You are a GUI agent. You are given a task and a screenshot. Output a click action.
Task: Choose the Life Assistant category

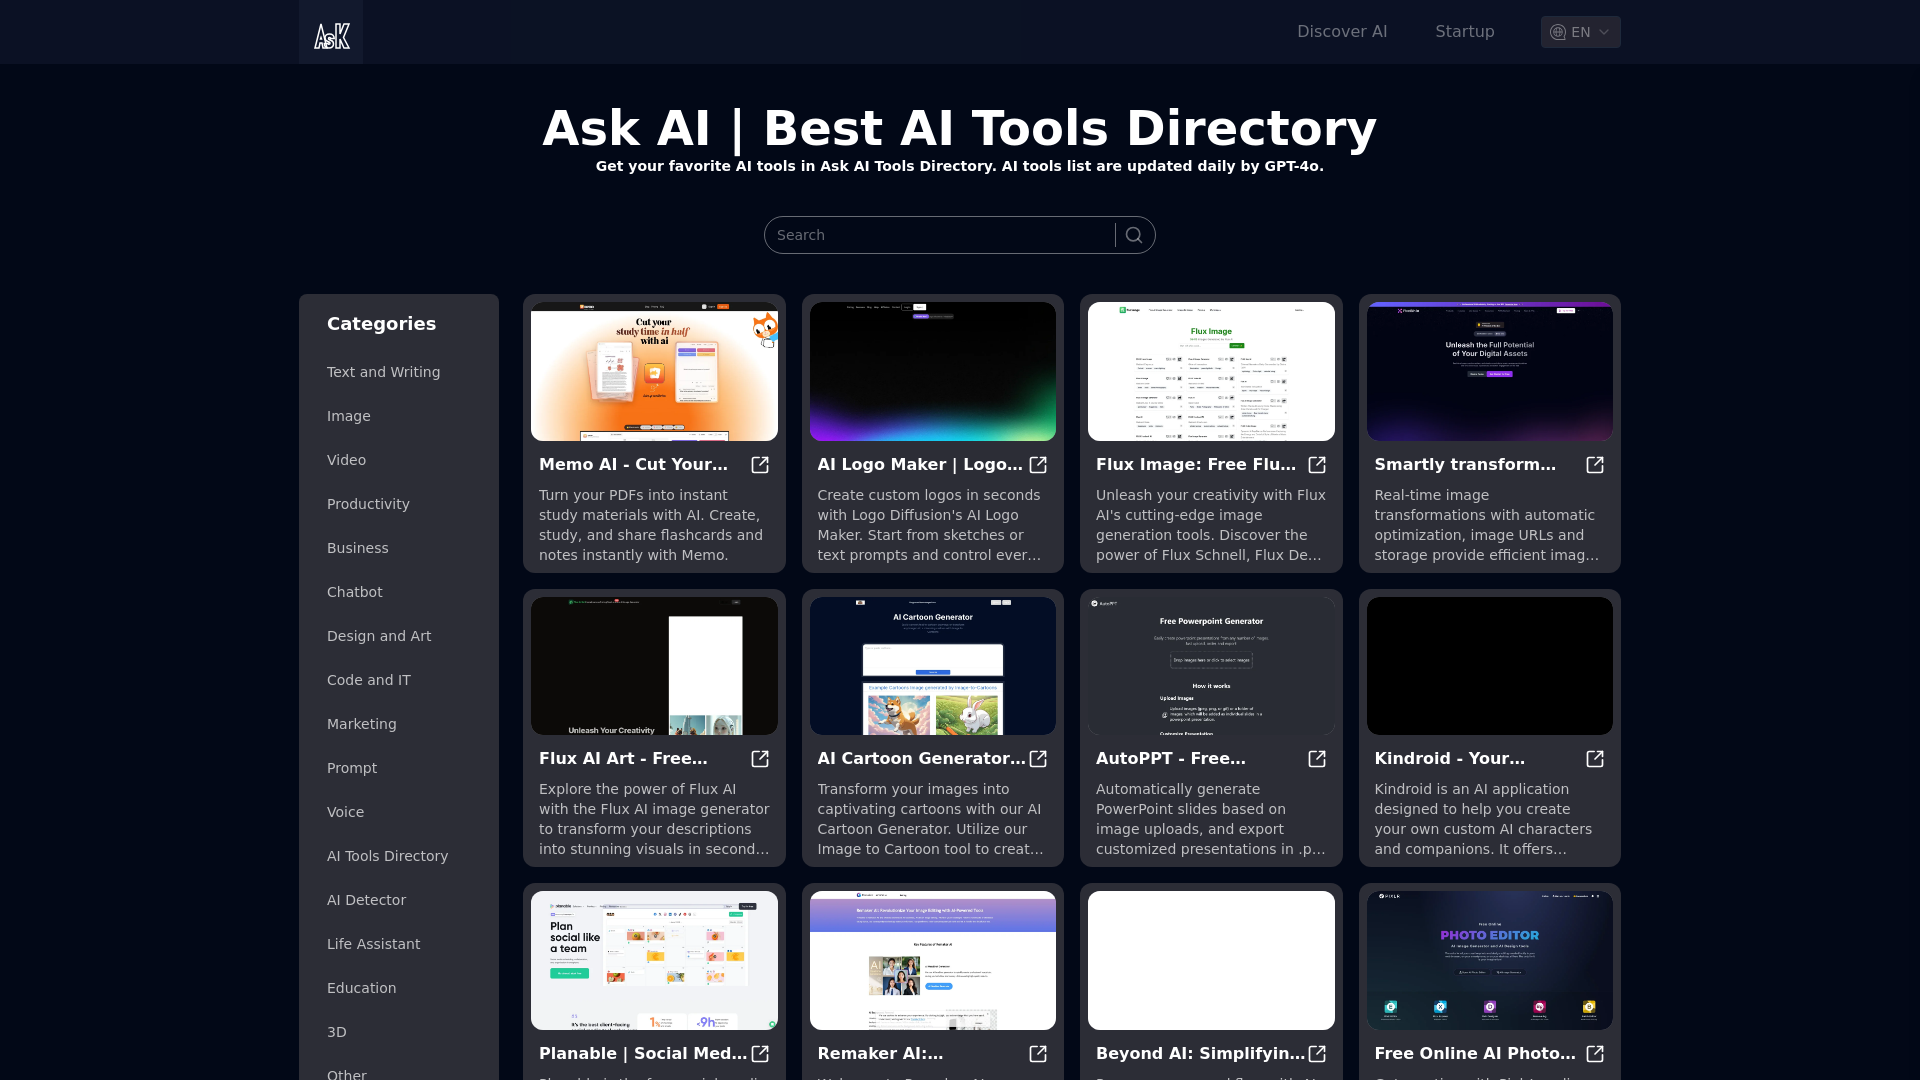click(x=373, y=944)
